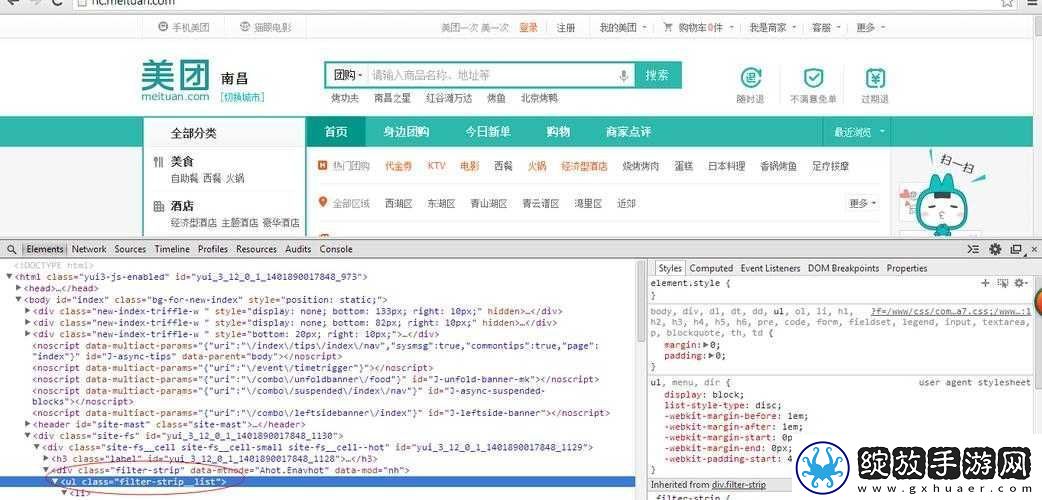The height and width of the screenshot is (500, 1042).
Task: Go to the 身边团购 nav item
Action: point(406,132)
